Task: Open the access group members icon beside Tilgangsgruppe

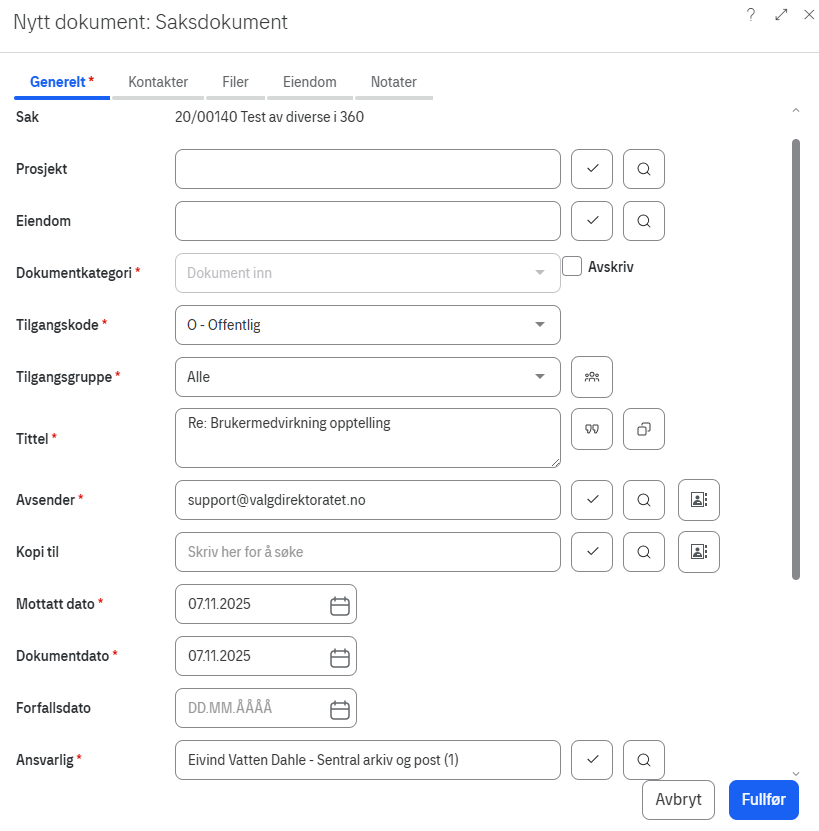Action: pyautogui.click(x=592, y=377)
